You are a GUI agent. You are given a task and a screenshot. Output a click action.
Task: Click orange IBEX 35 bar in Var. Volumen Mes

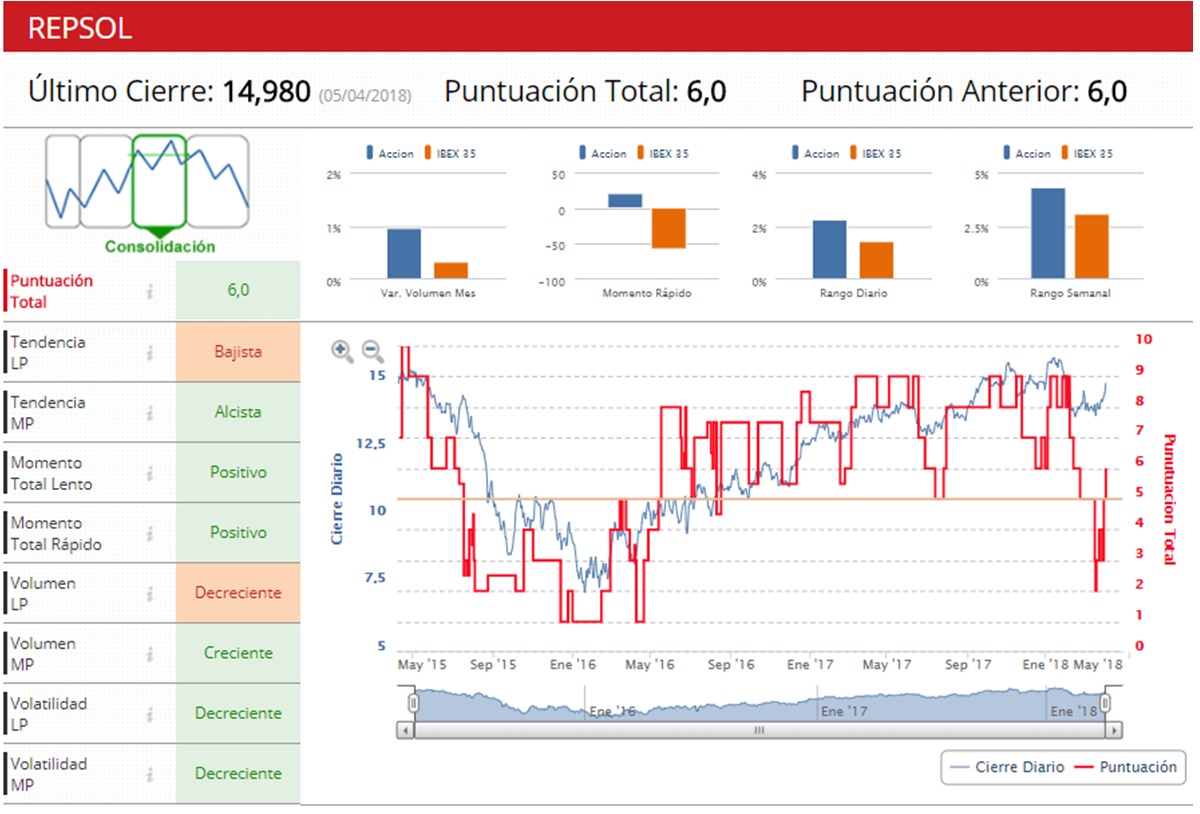451,271
